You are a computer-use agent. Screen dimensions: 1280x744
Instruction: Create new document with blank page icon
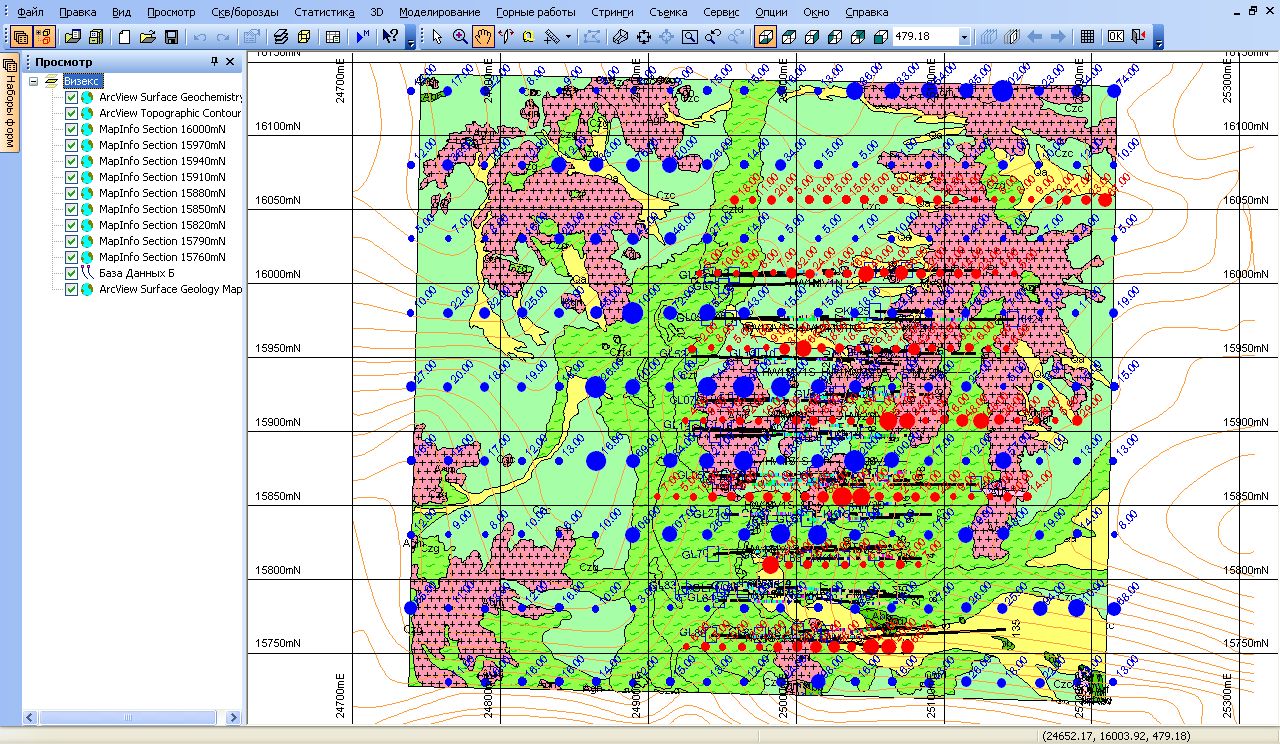(x=125, y=37)
